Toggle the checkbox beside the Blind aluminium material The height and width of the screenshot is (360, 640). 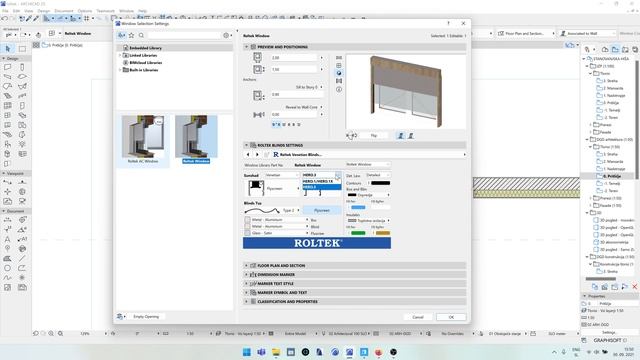click(x=247, y=226)
